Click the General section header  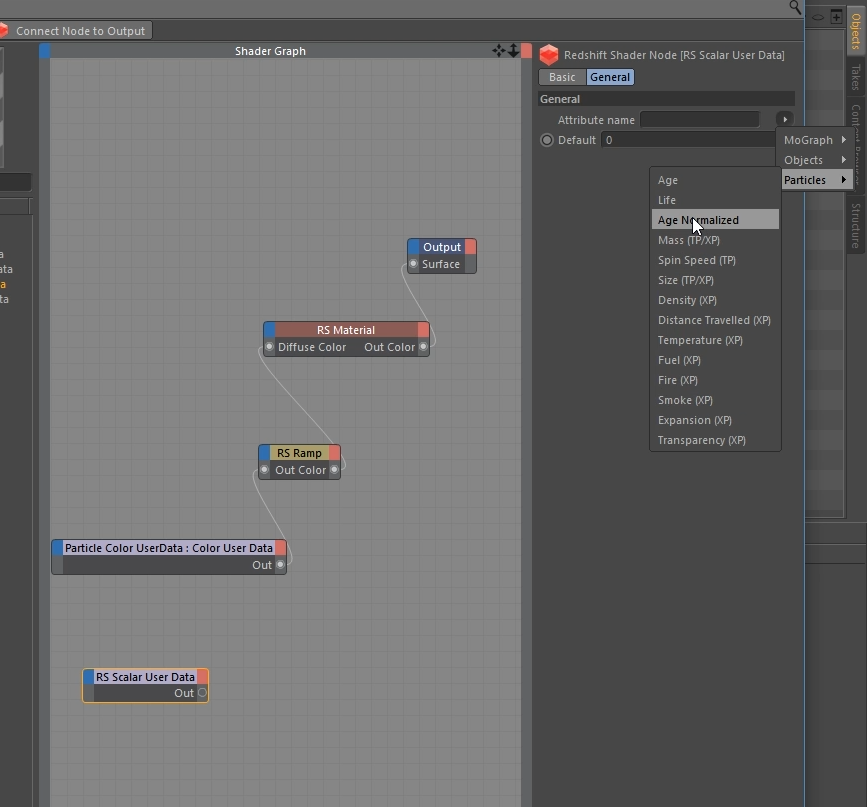click(x=666, y=99)
